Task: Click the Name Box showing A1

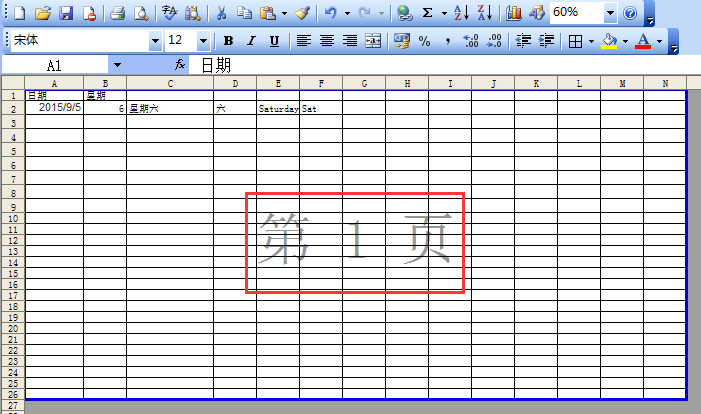Action: point(55,65)
